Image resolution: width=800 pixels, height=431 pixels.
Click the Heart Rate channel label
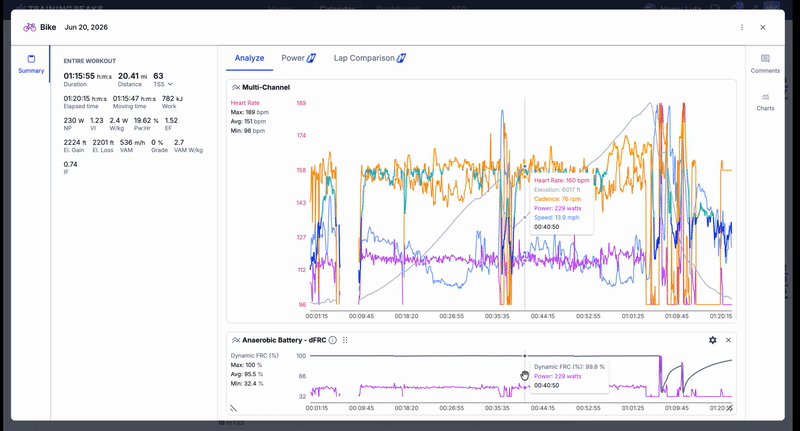click(245, 103)
